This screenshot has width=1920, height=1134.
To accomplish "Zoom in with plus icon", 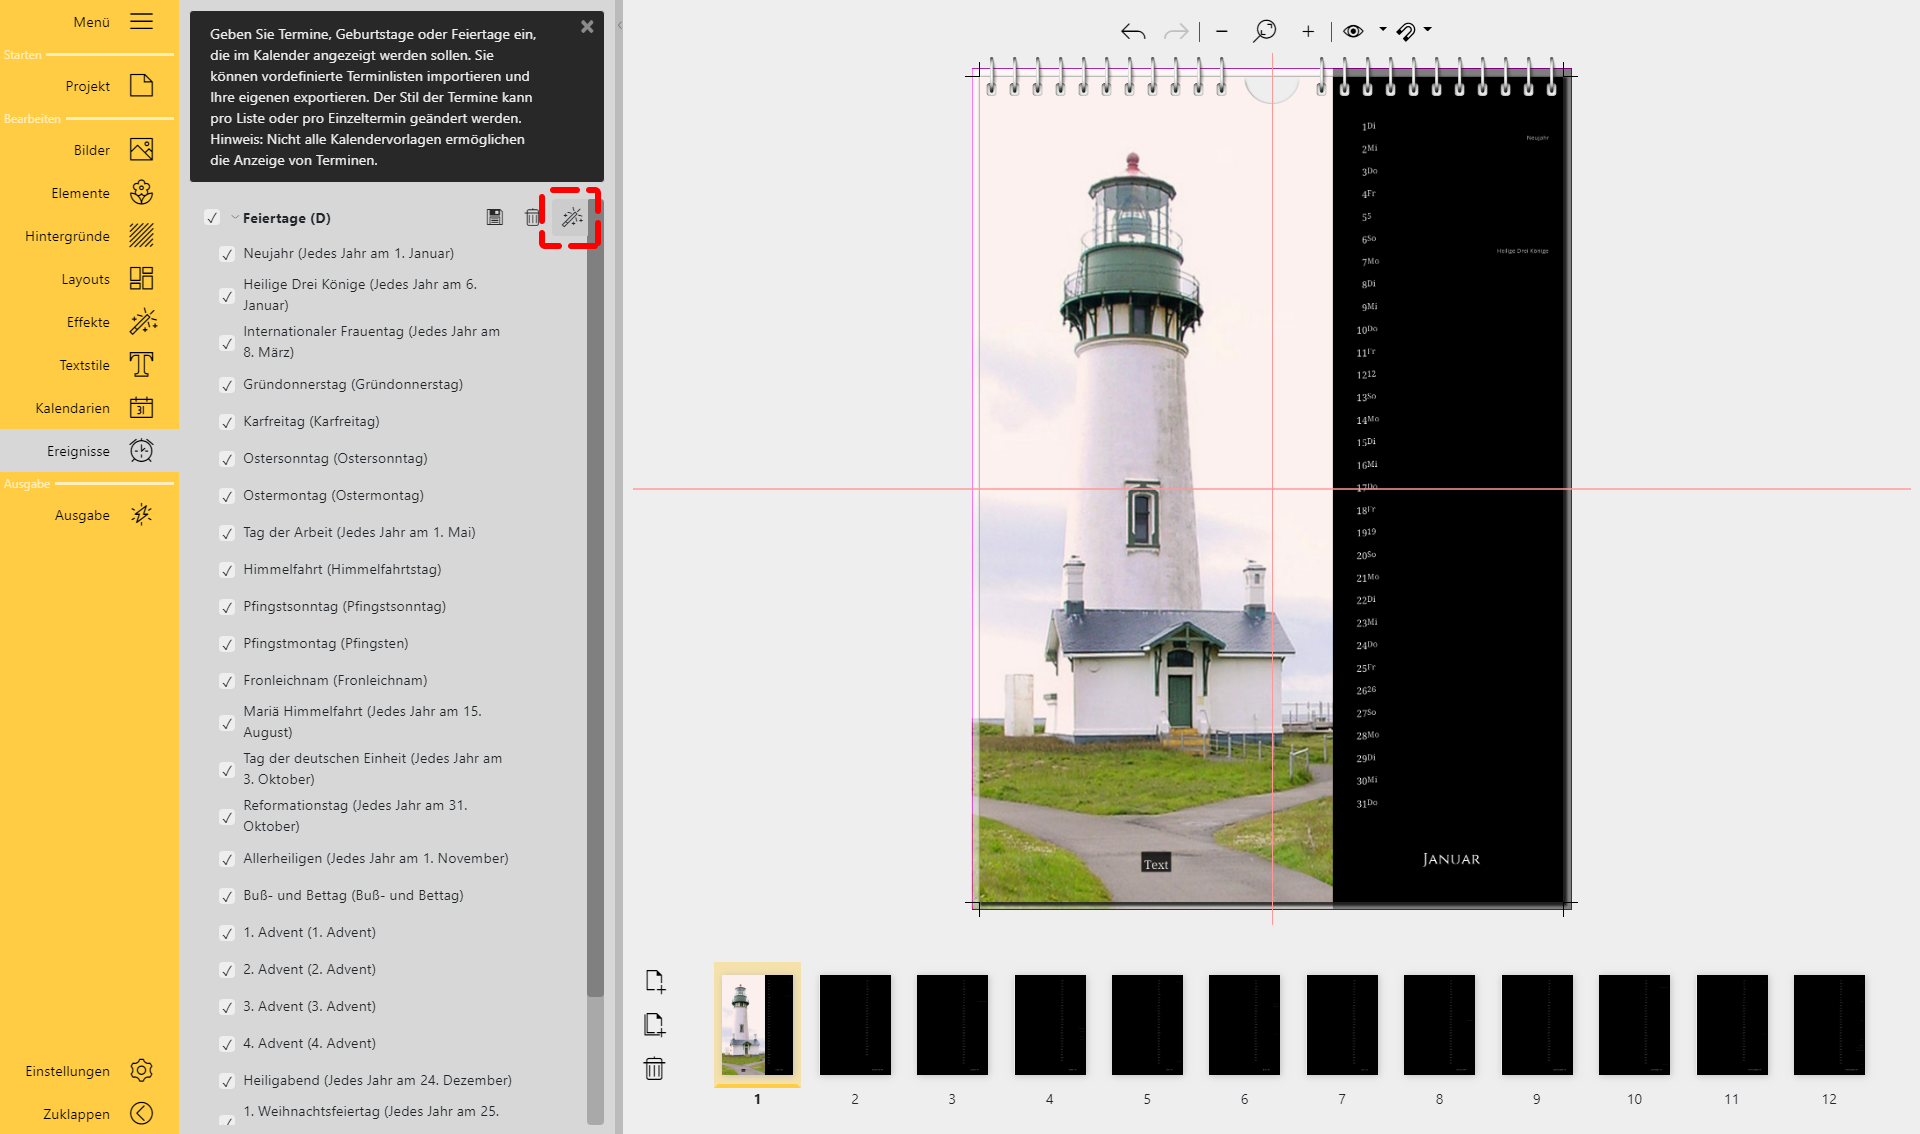I will pos(1307,32).
